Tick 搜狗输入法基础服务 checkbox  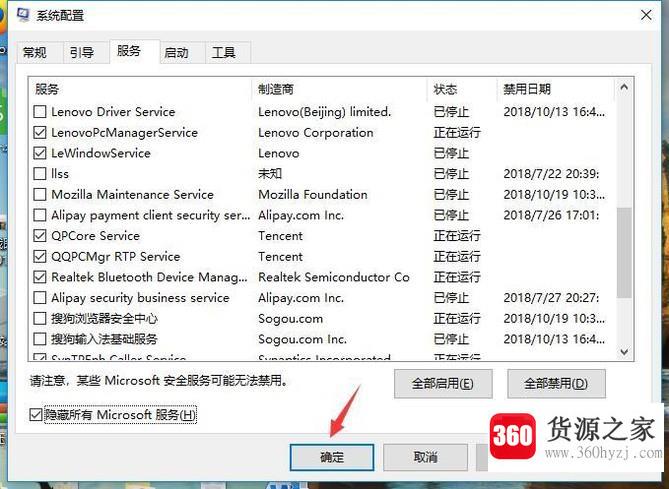pos(40,339)
